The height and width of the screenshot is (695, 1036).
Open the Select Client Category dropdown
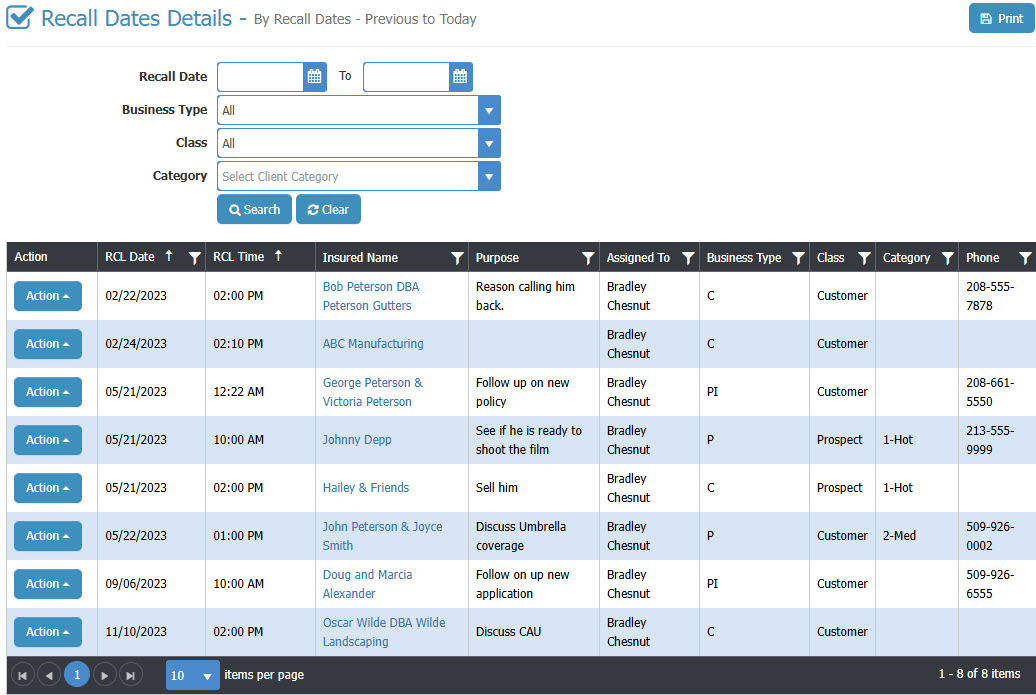coord(489,177)
